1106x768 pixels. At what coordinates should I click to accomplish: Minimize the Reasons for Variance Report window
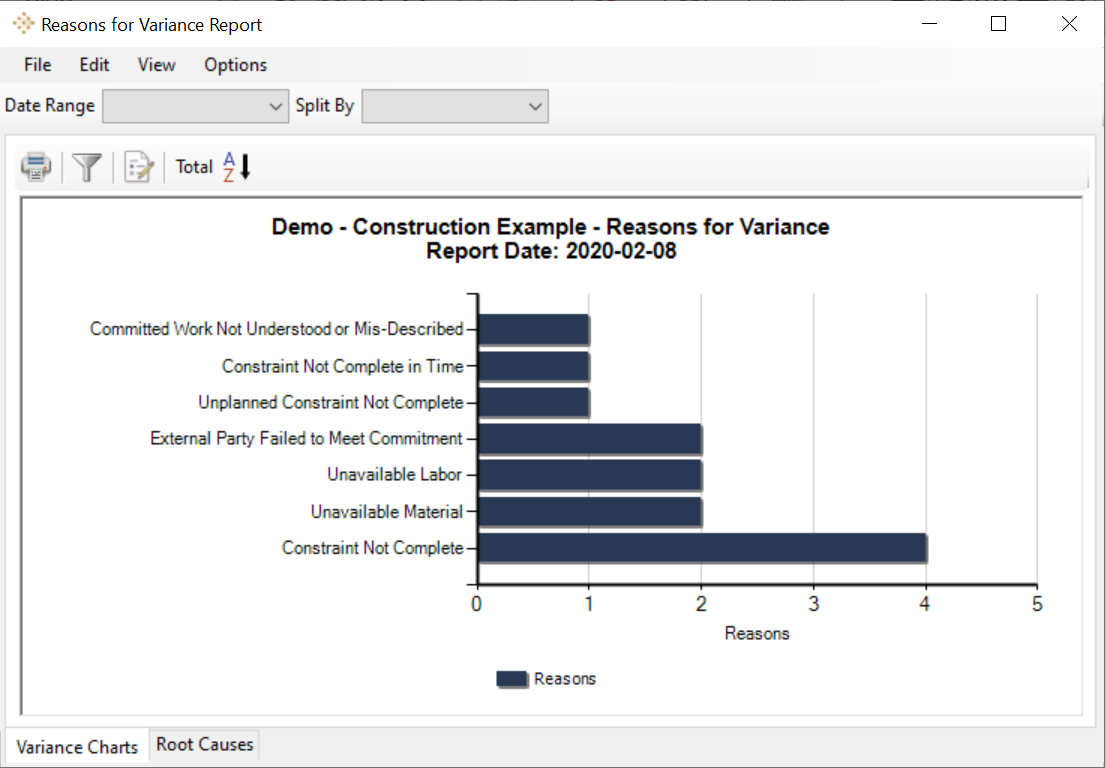[x=930, y=24]
